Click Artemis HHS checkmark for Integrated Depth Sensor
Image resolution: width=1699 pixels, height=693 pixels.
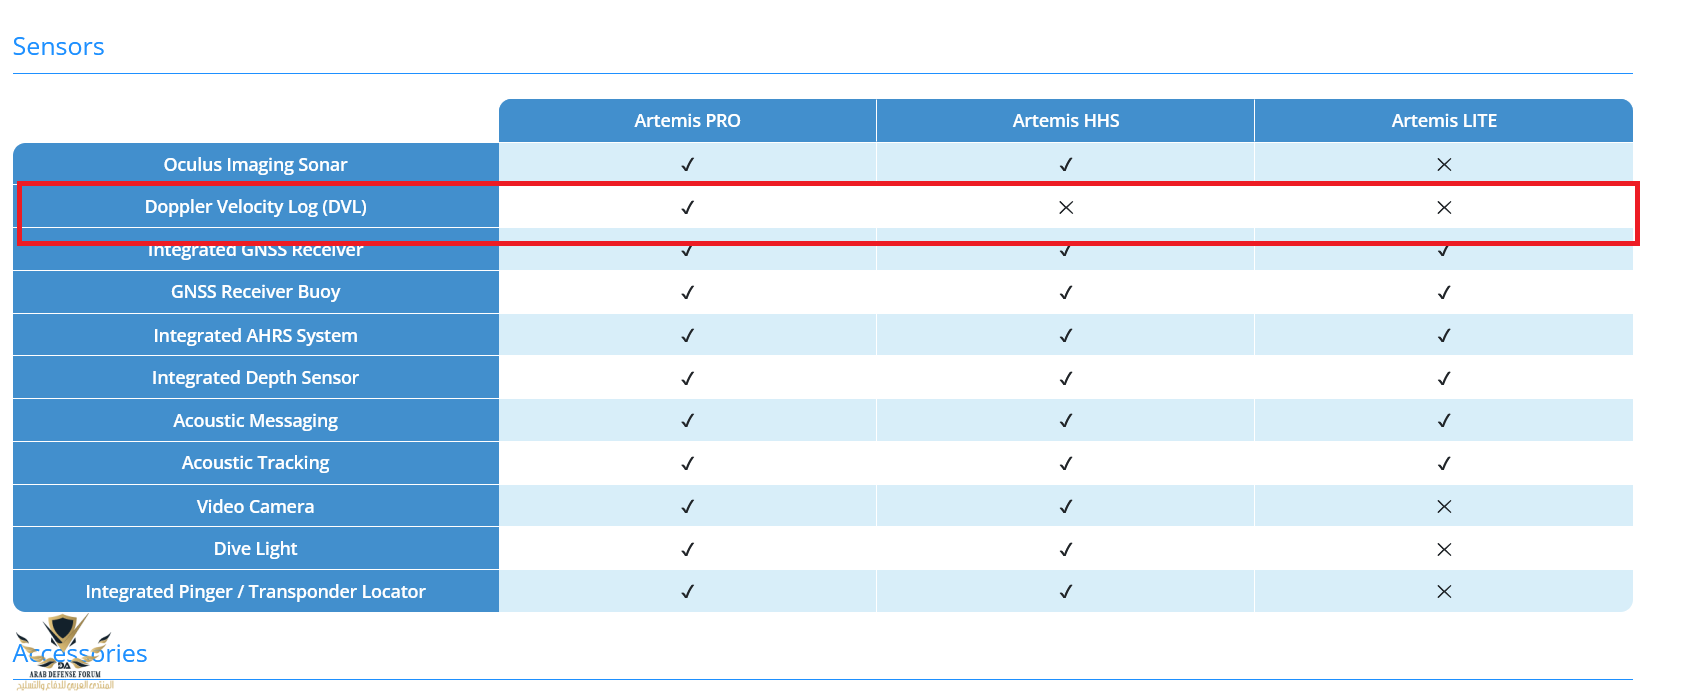(1066, 379)
